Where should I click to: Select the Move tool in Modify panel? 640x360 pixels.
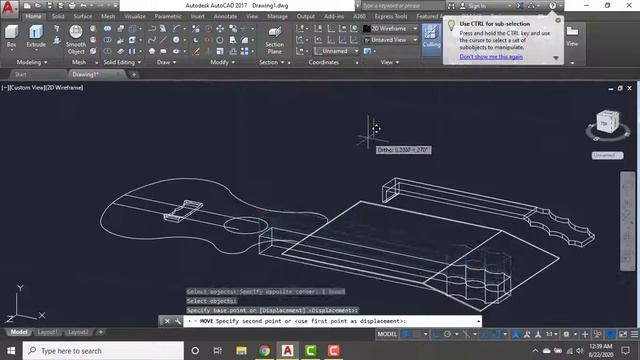[220, 29]
